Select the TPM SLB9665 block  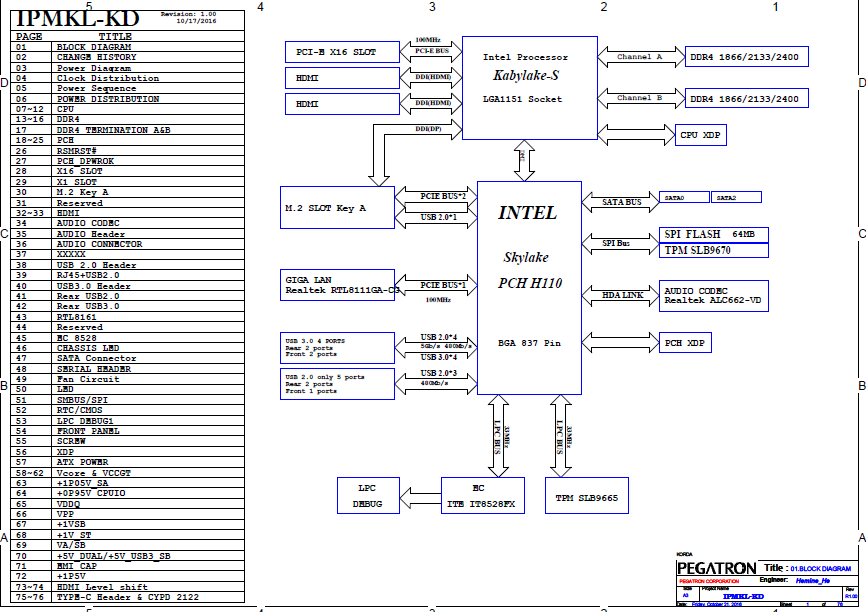point(586,496)
